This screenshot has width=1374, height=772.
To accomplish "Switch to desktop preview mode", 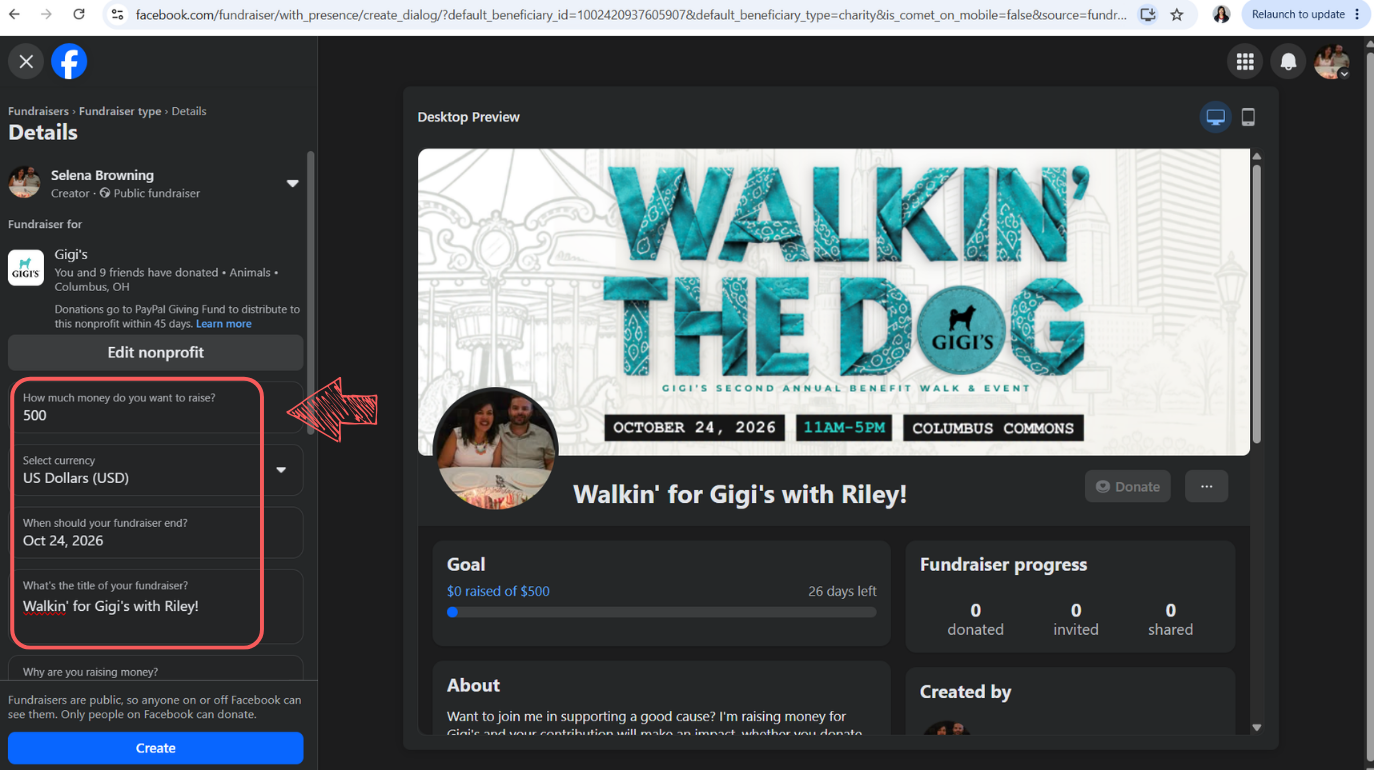I will (1215, 117).
